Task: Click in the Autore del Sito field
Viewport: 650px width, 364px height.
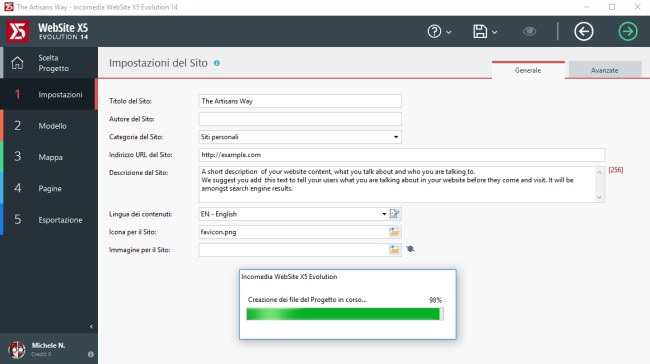Action: pos(300,119)
